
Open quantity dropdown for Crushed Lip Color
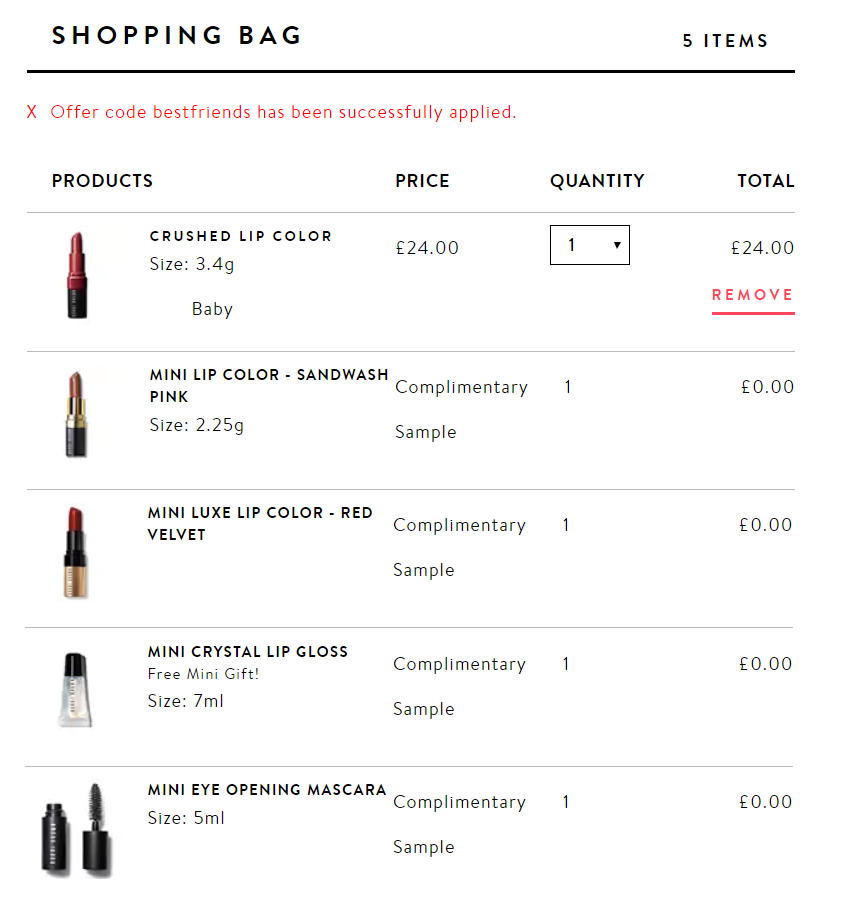[x=590, y=245]
